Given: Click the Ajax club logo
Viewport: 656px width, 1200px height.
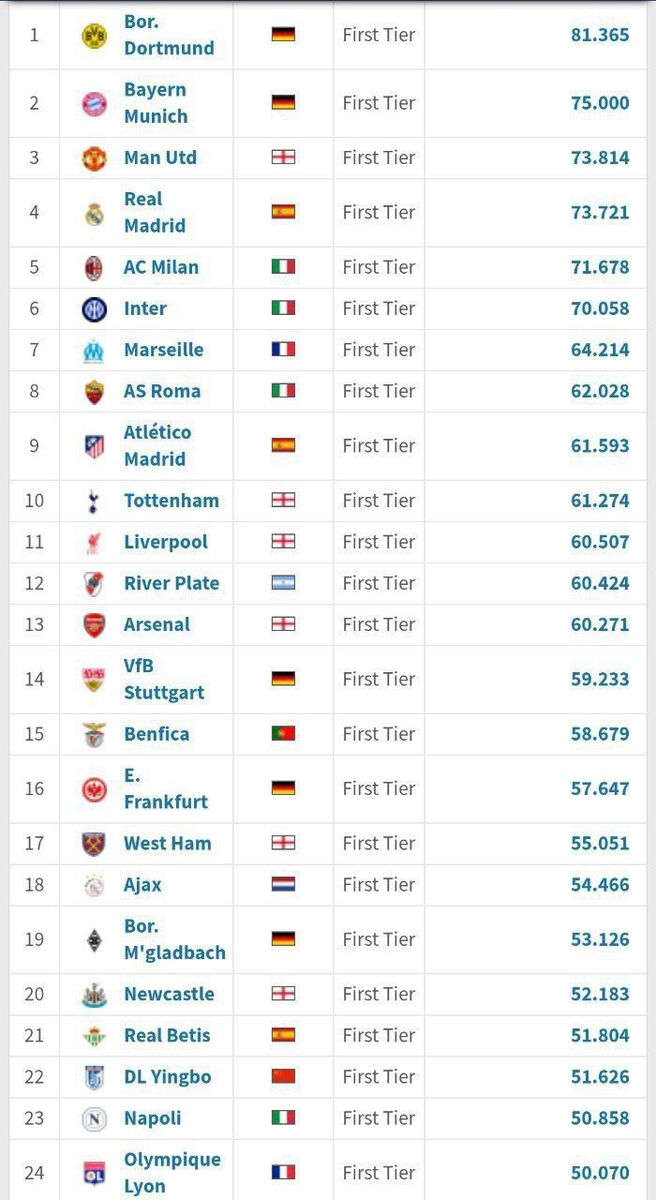Looking at the screenshot, I should (x=94, y=885).
